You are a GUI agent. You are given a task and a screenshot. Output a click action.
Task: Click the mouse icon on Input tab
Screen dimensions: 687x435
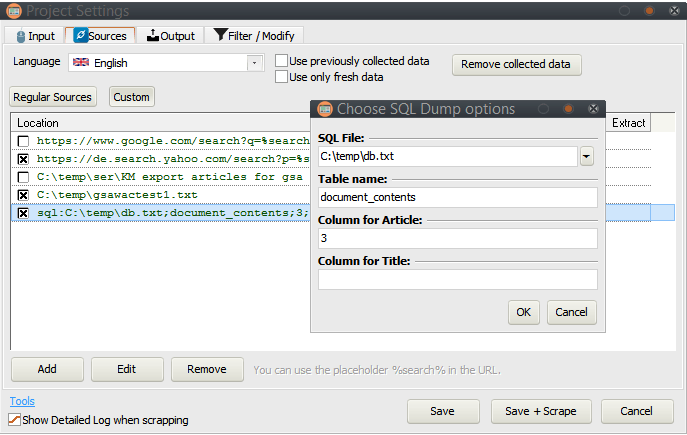point(20,36)
